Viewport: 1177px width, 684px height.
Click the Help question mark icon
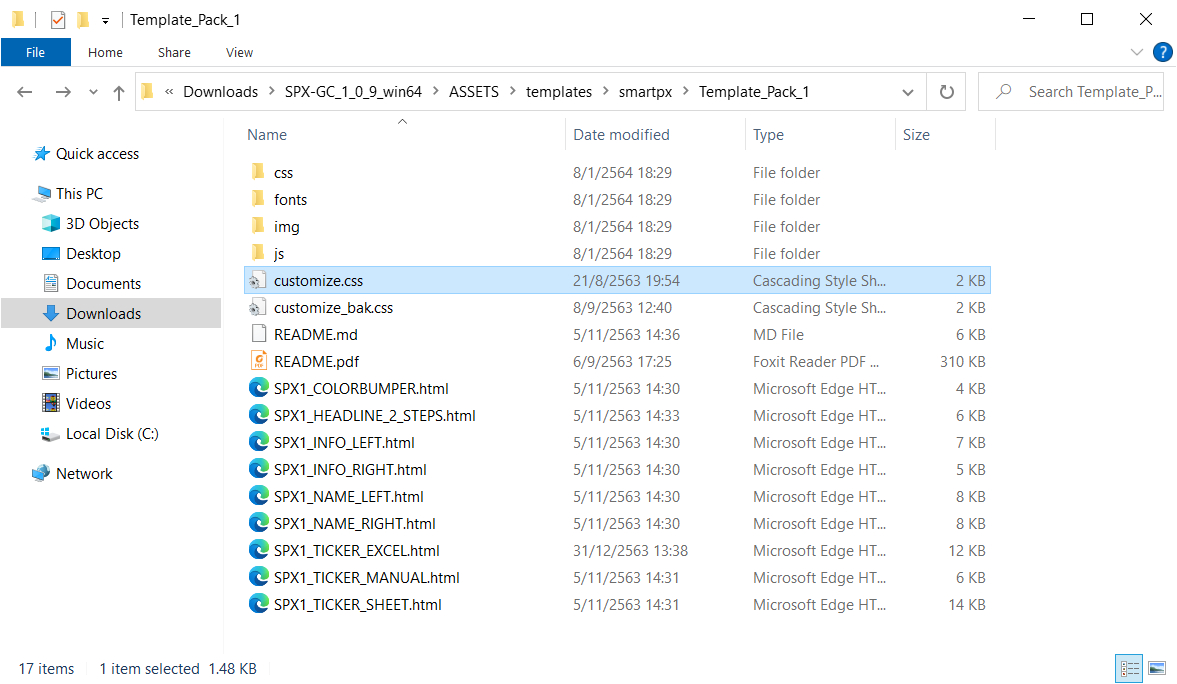tap(1163, 52)
